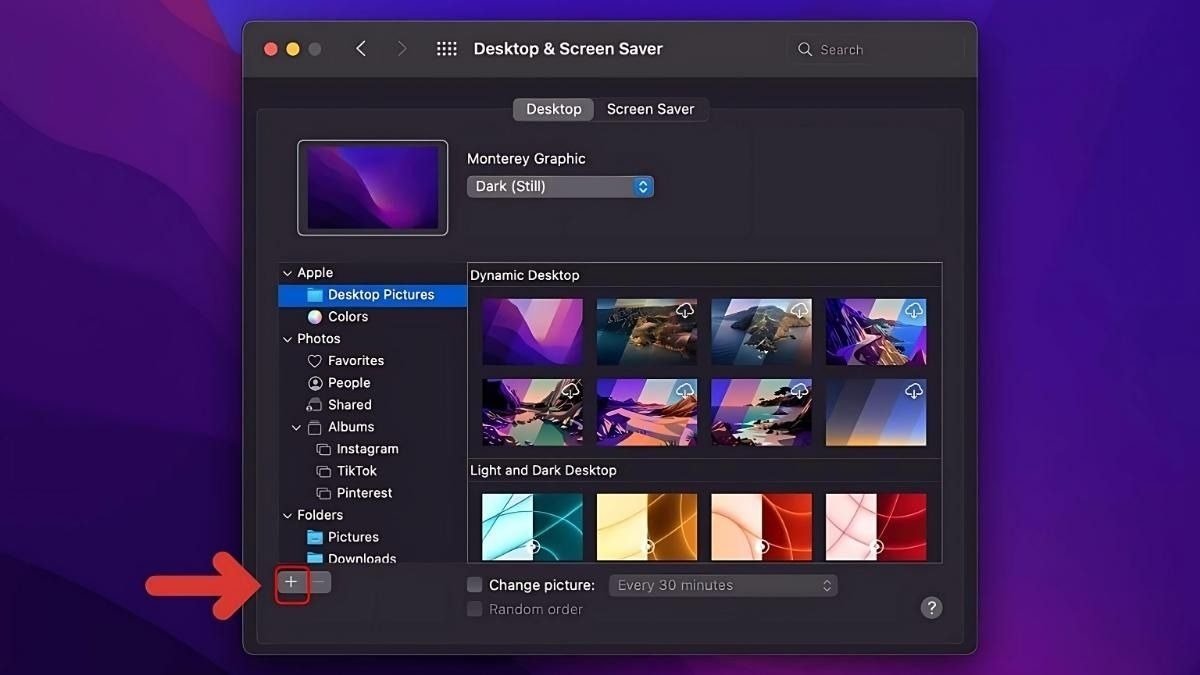Viewport: 1200px width, 675px height.
Task: Open the TikTok album
Action: point(356,470)
